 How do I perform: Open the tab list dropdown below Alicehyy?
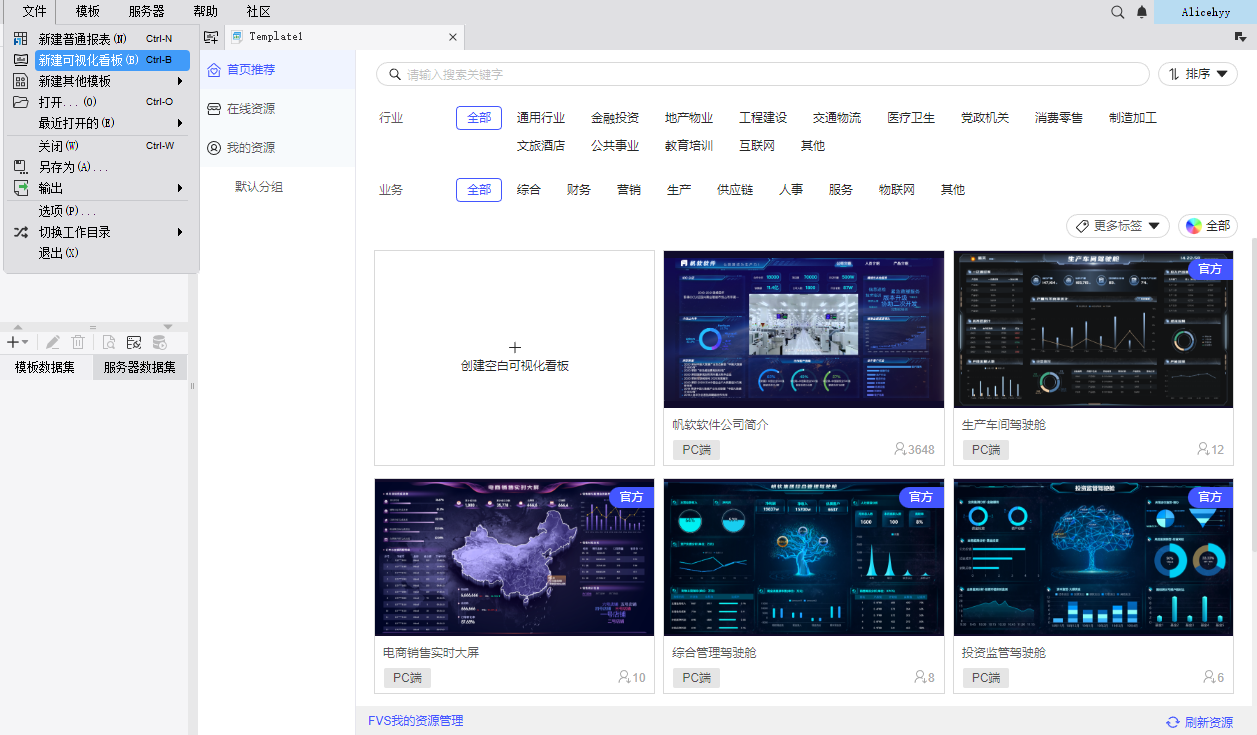[x=1240, y=37]
